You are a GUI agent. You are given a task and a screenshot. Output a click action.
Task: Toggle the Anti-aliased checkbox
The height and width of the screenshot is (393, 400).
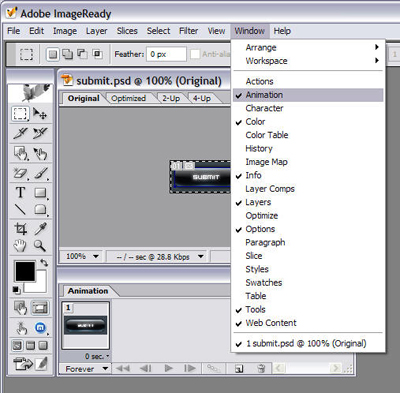[195, 54]
